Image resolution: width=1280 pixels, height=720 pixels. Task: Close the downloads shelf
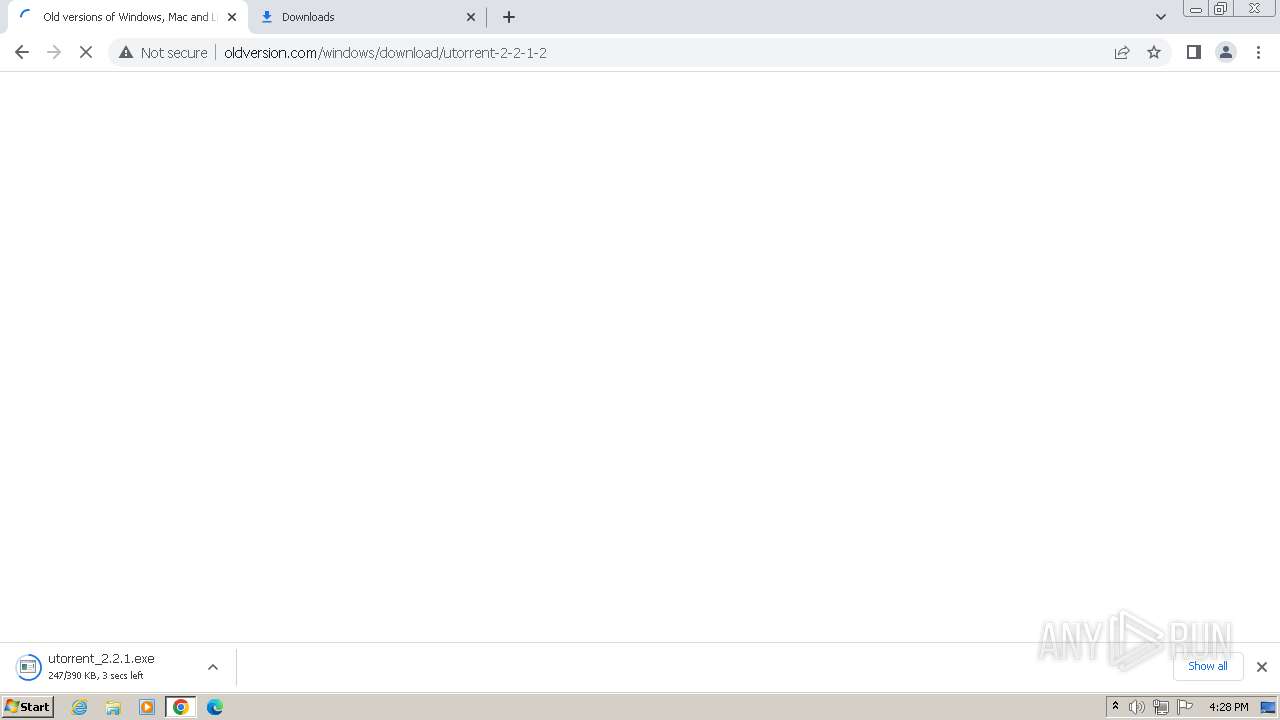pos(1261,667)
